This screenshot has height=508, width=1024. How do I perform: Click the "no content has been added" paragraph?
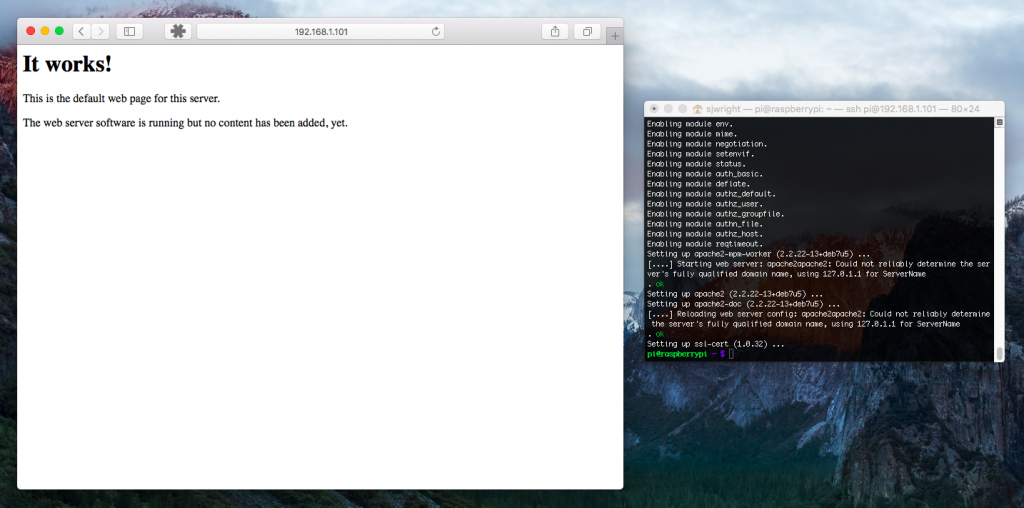tap(185, 123)
